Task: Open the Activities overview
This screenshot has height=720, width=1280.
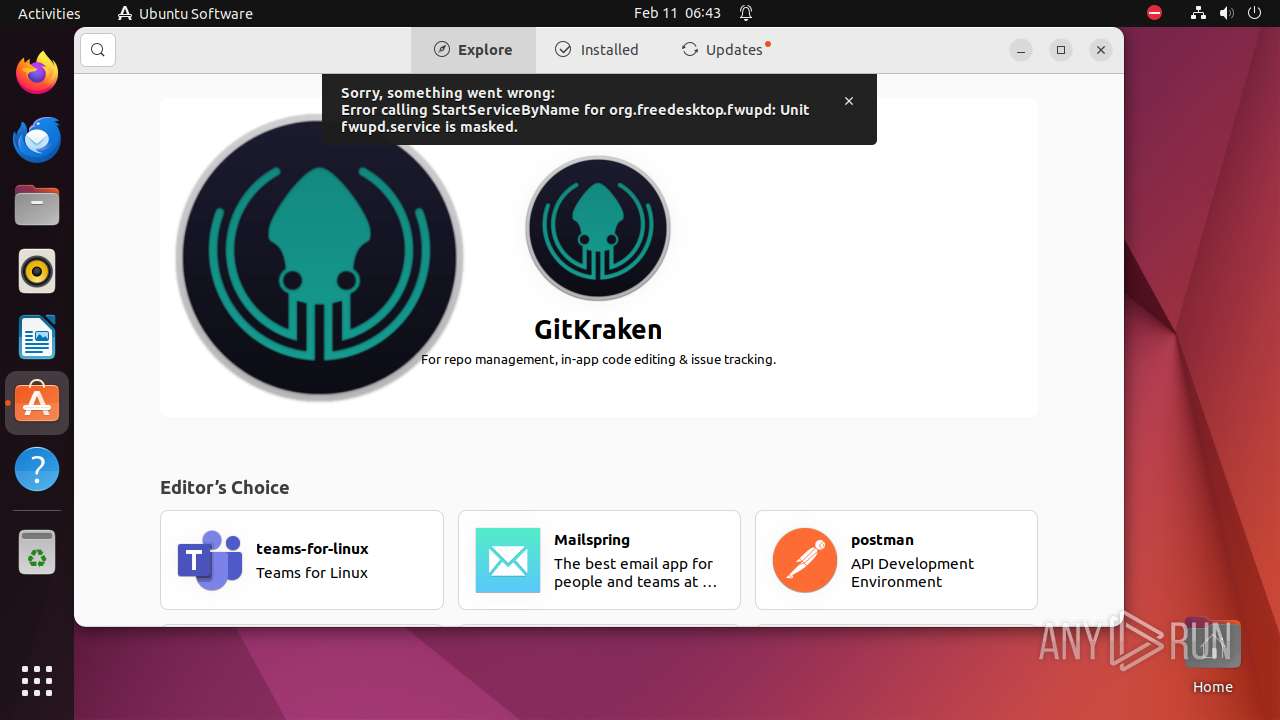Action: (x=49, y=13)
